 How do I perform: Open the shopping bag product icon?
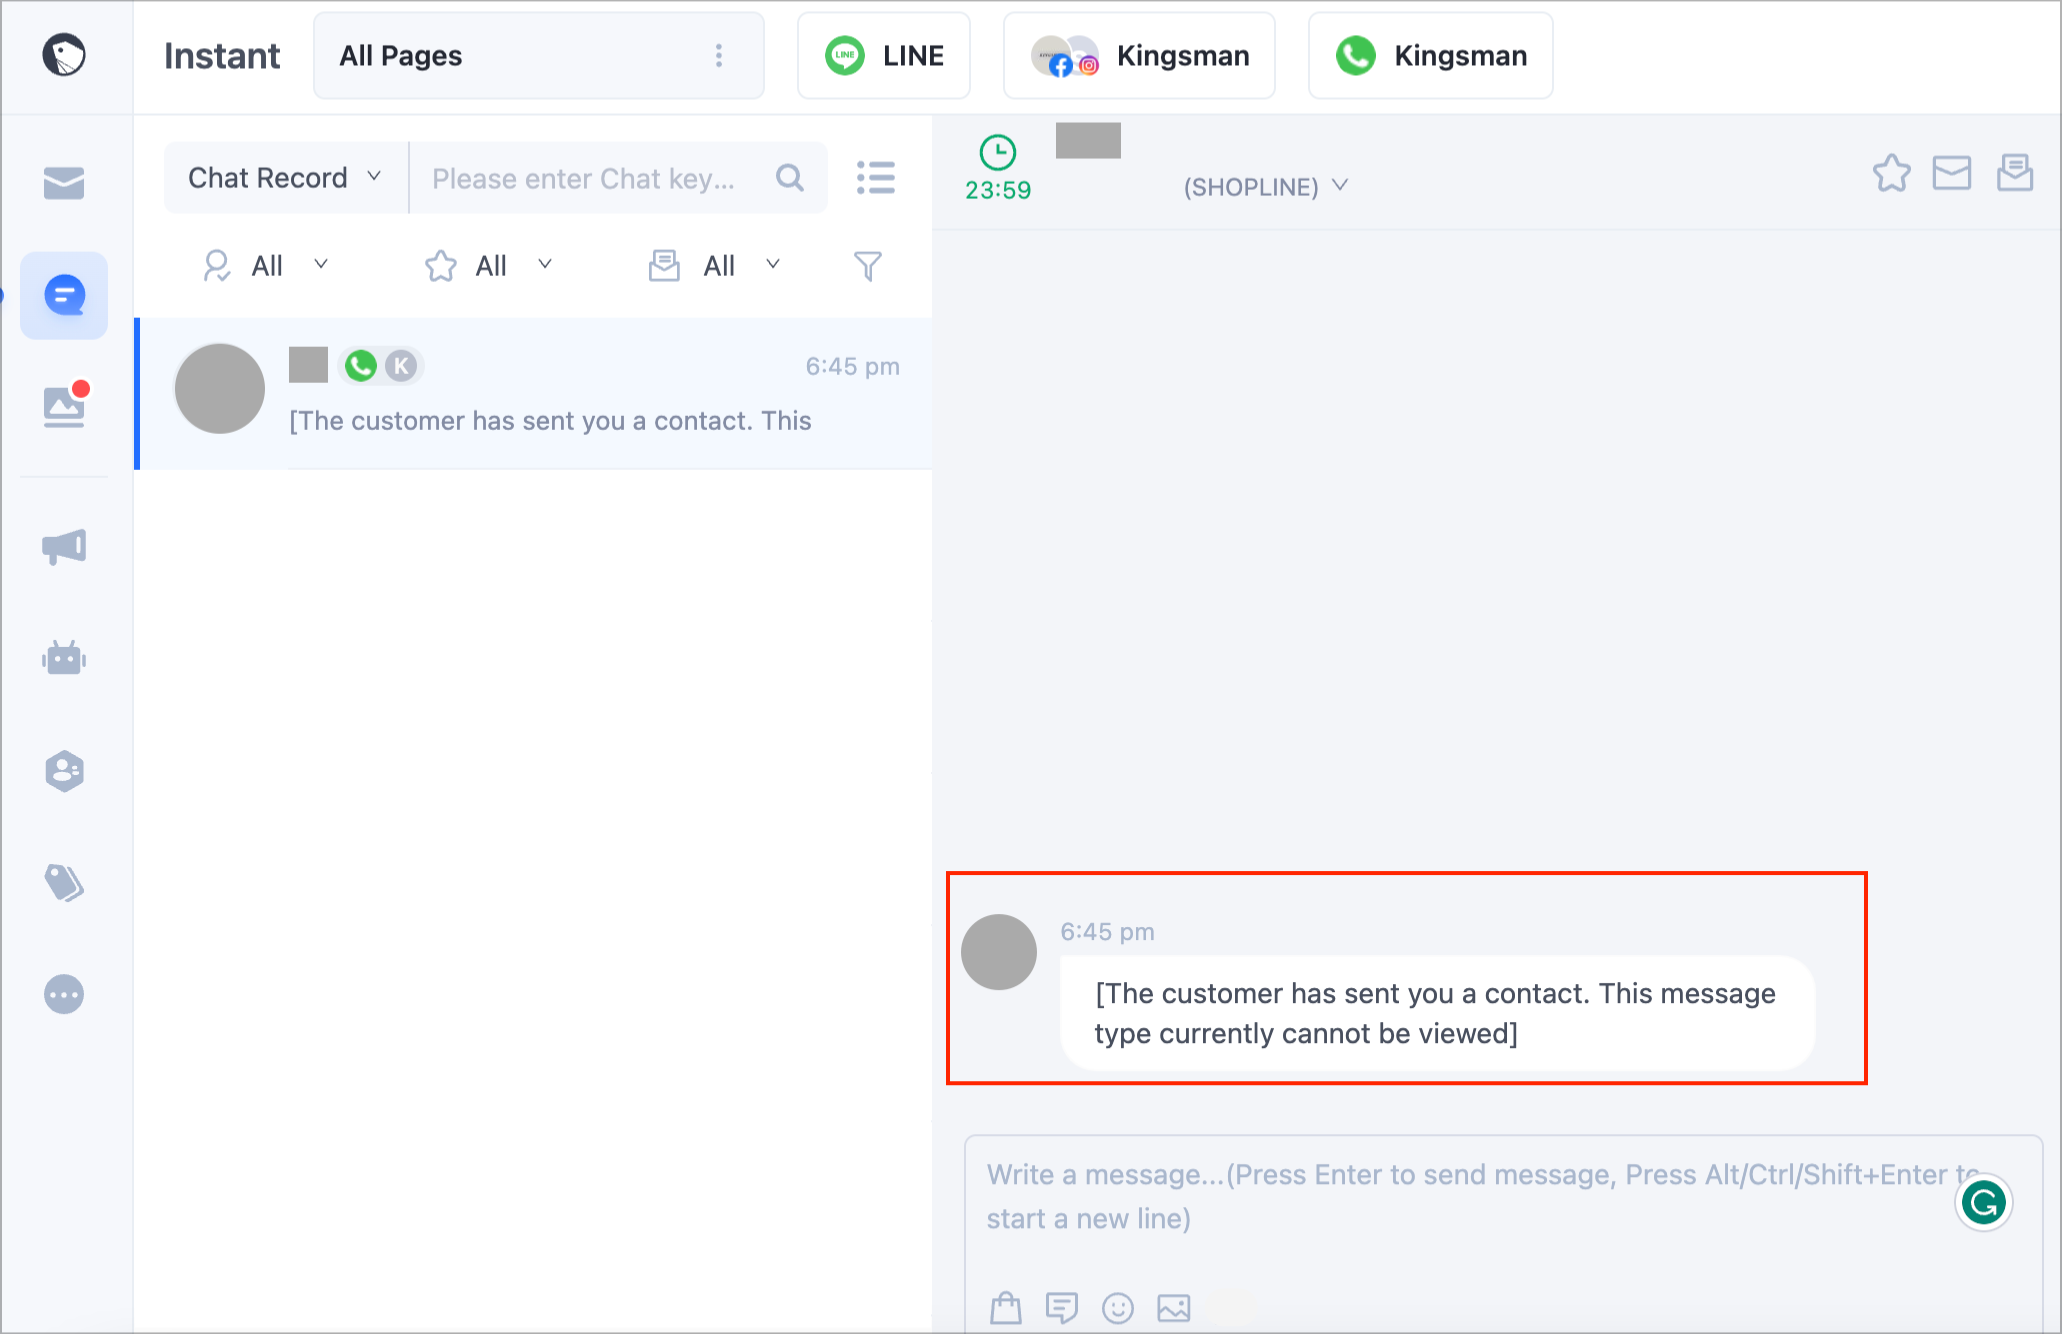[1006, 1307]
